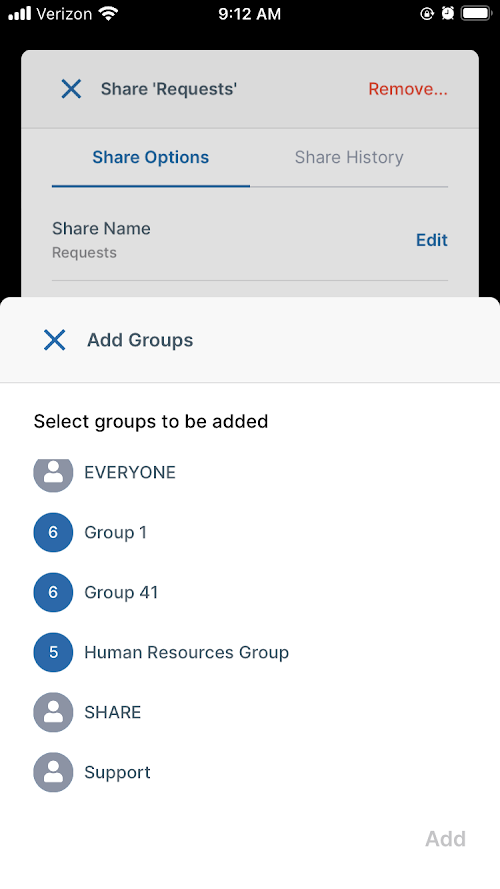Switch to the Share History tab
This screenshot has width=500, height=889.
[349, 158]
